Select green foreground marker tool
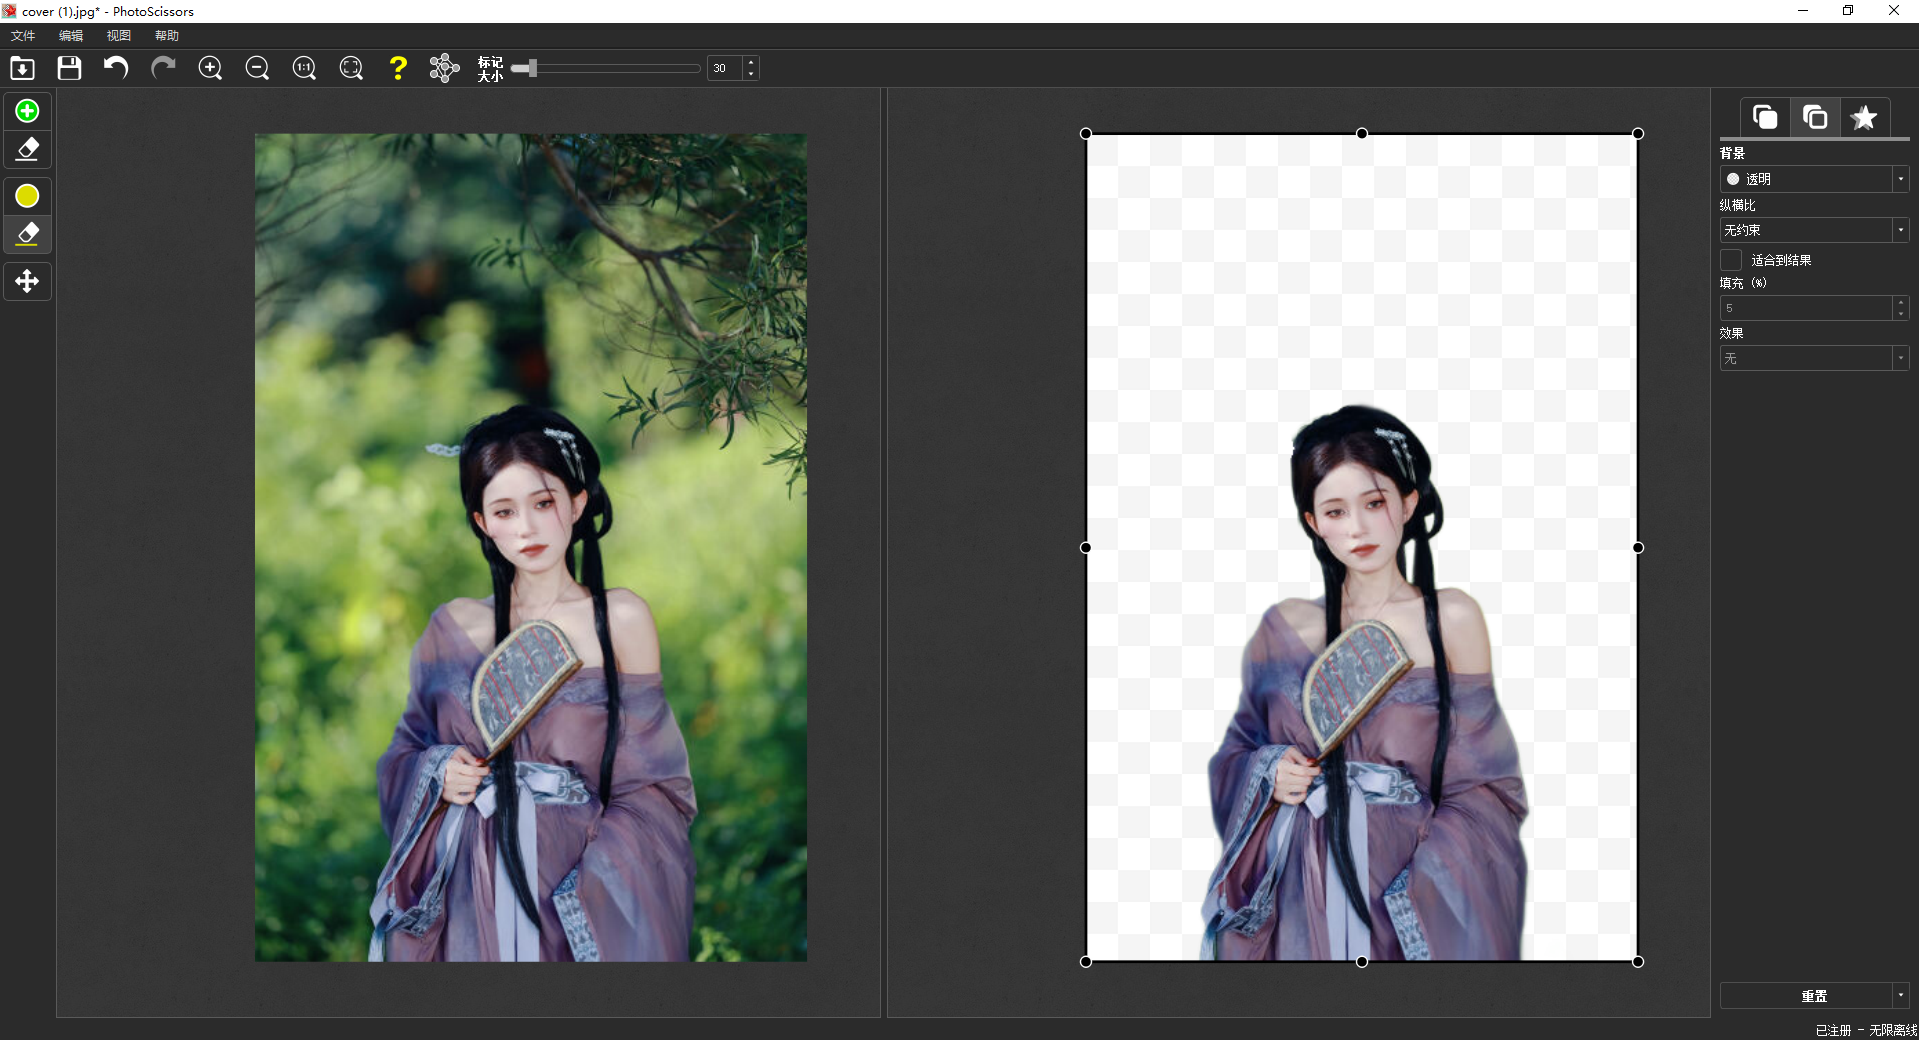The image size is (1919, 1040). [x=27, y=111]
